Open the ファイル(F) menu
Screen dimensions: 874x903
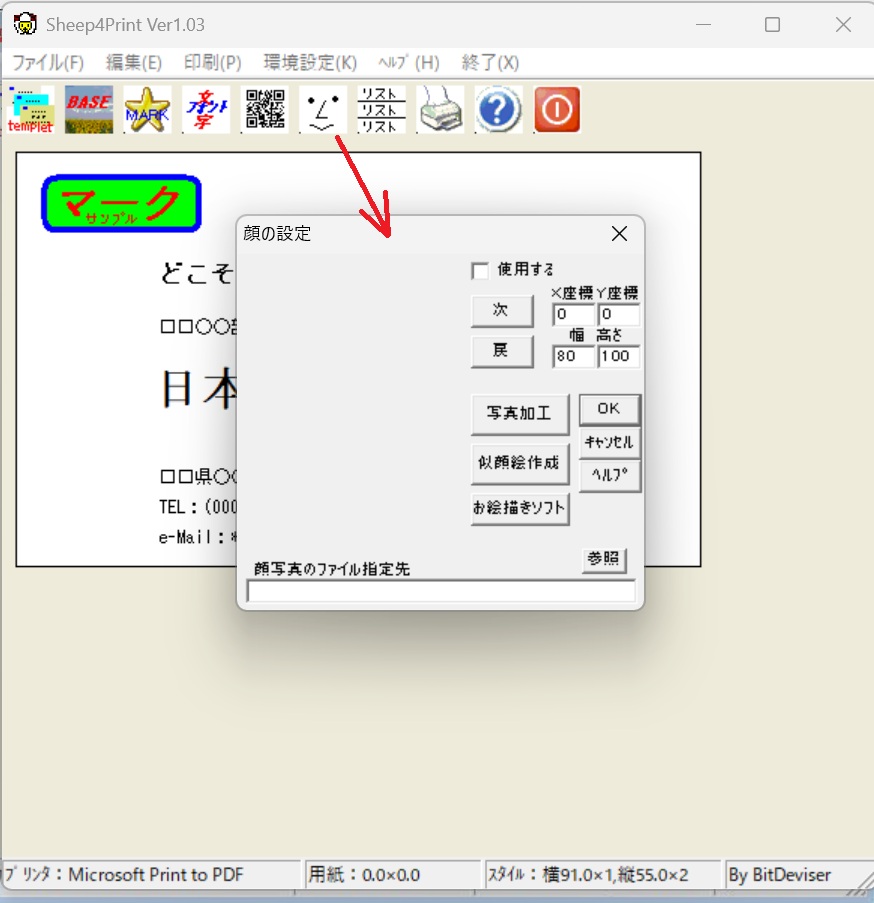click(x=48, y=62)
